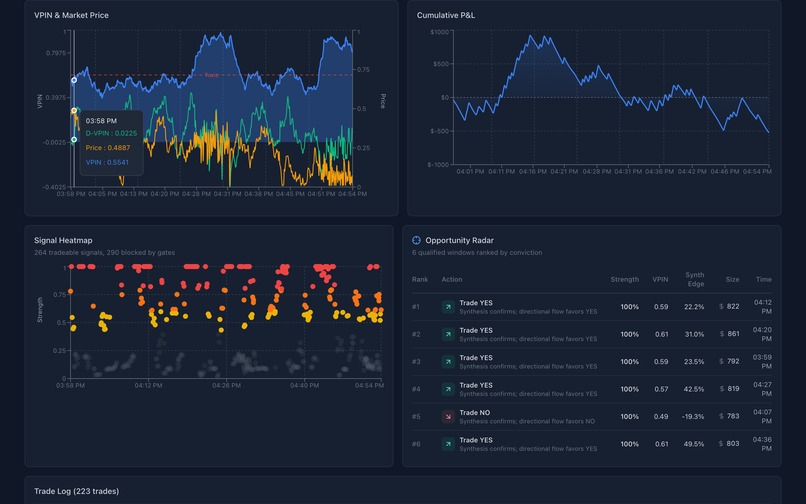Click the 04:07 PM time in rank #5
Viewport: 806px width, 504px height.
click(x=762, y=417)
